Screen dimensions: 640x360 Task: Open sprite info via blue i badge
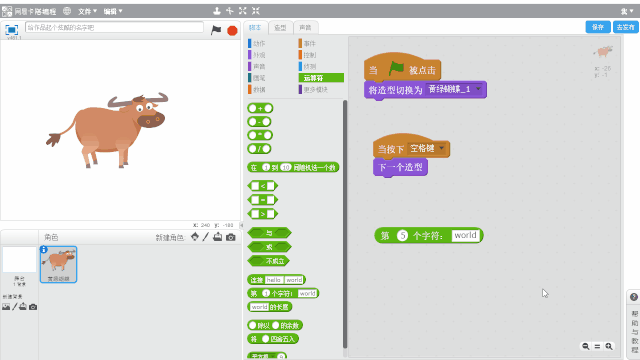point(44,249)
